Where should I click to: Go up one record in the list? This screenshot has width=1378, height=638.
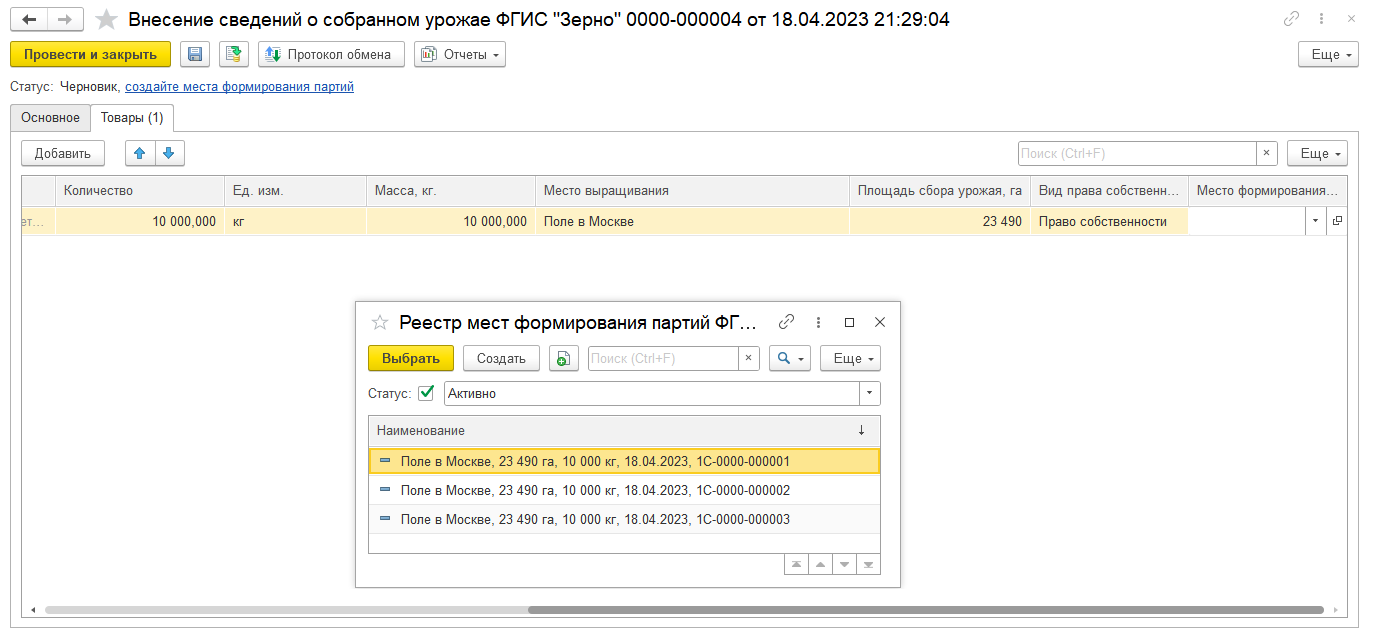(x=820, y=564)
